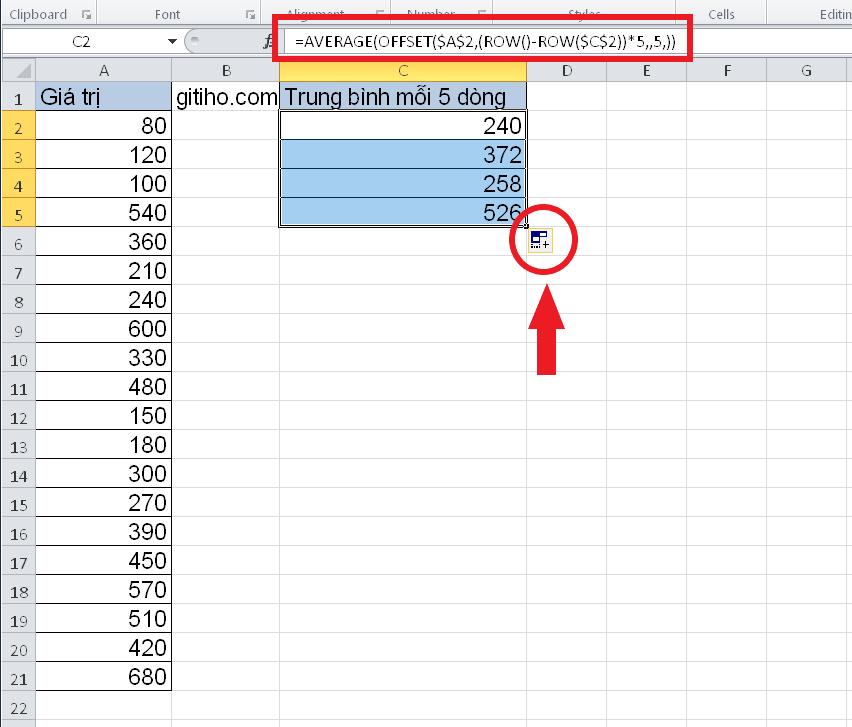Click cell A20 with value 420
The image size is (852, 727).
(104, 648)
